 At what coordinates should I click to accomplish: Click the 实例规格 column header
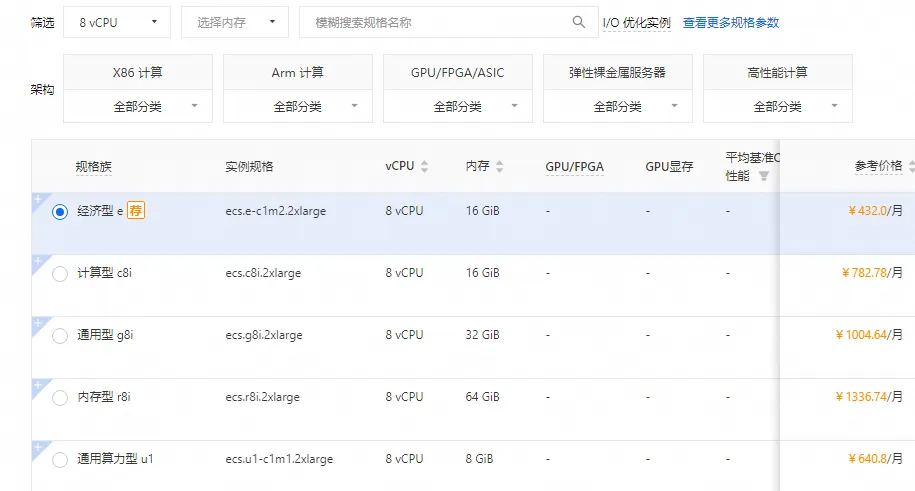tap(249, 166)
